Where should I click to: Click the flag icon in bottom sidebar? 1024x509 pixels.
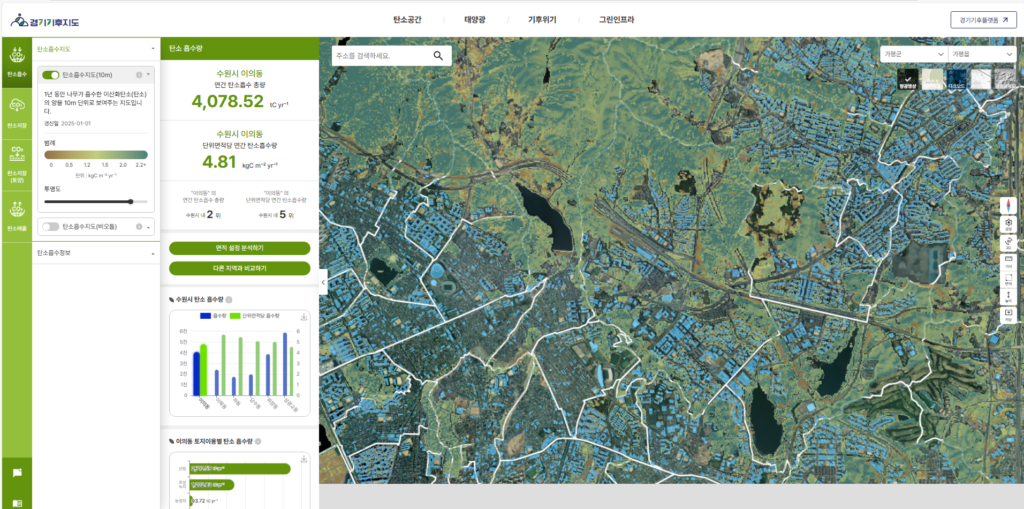click(x=16, y=472)
